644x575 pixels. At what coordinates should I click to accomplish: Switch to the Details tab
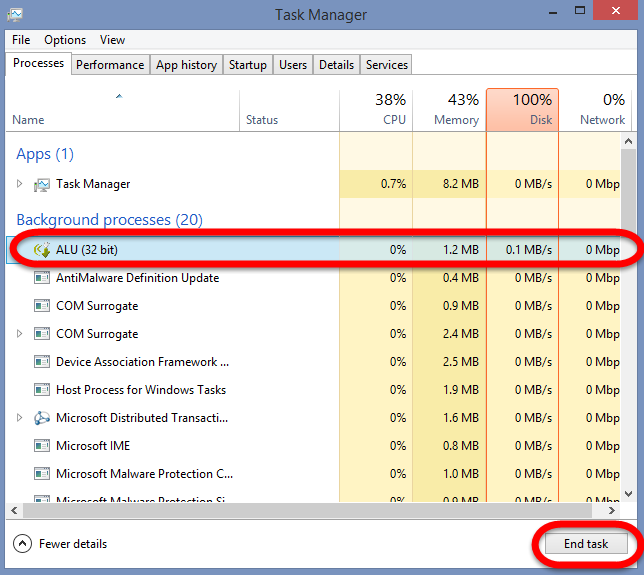click(336, 65)
